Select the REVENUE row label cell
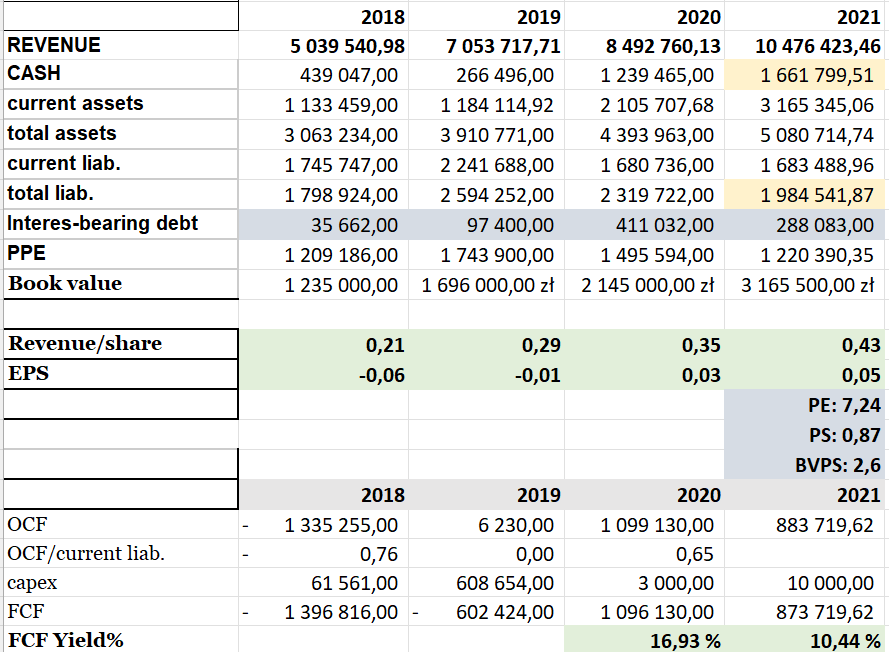The image size is (889, 652). (121, 45)
